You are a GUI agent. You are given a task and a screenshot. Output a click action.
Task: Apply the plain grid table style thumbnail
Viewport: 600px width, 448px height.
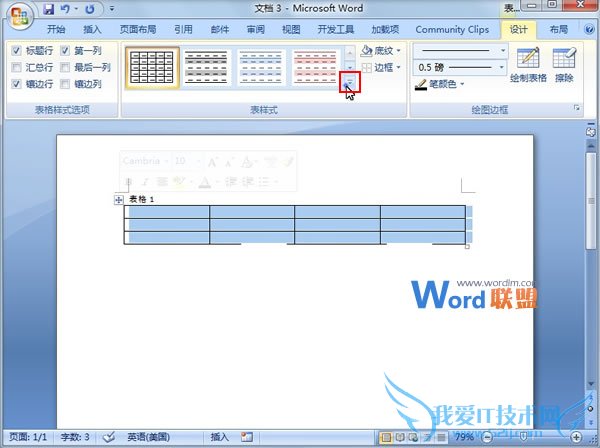pyautogui.click(x=152, y=68)
